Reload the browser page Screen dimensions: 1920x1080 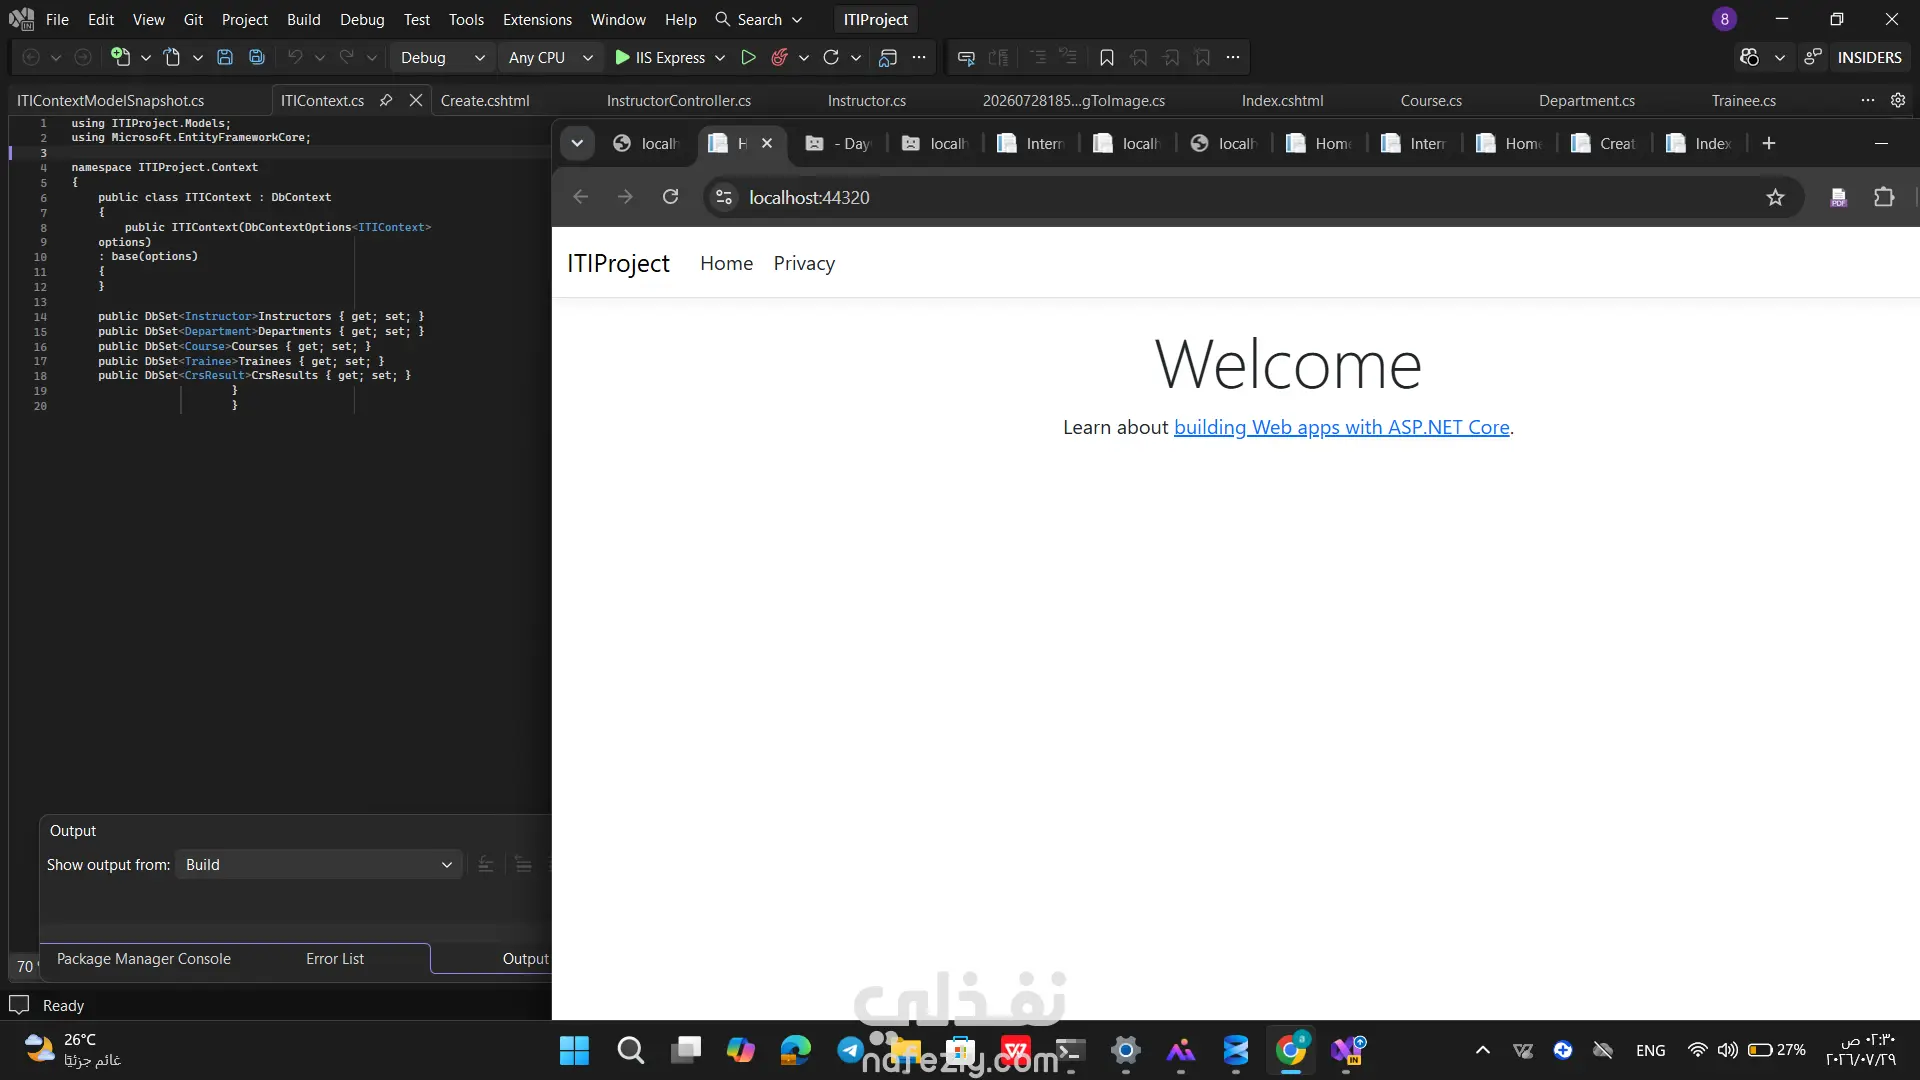pyautogui.click(x=671, y=197)
